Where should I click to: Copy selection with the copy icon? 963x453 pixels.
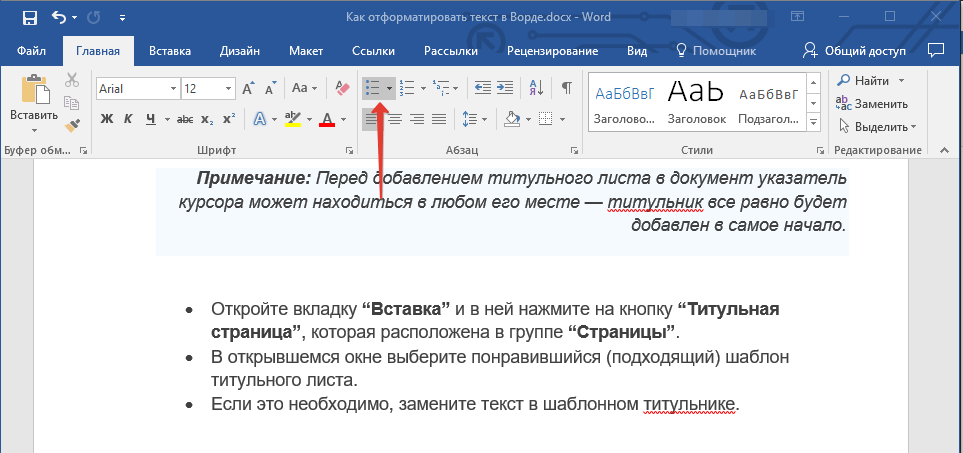pos(72,103)
